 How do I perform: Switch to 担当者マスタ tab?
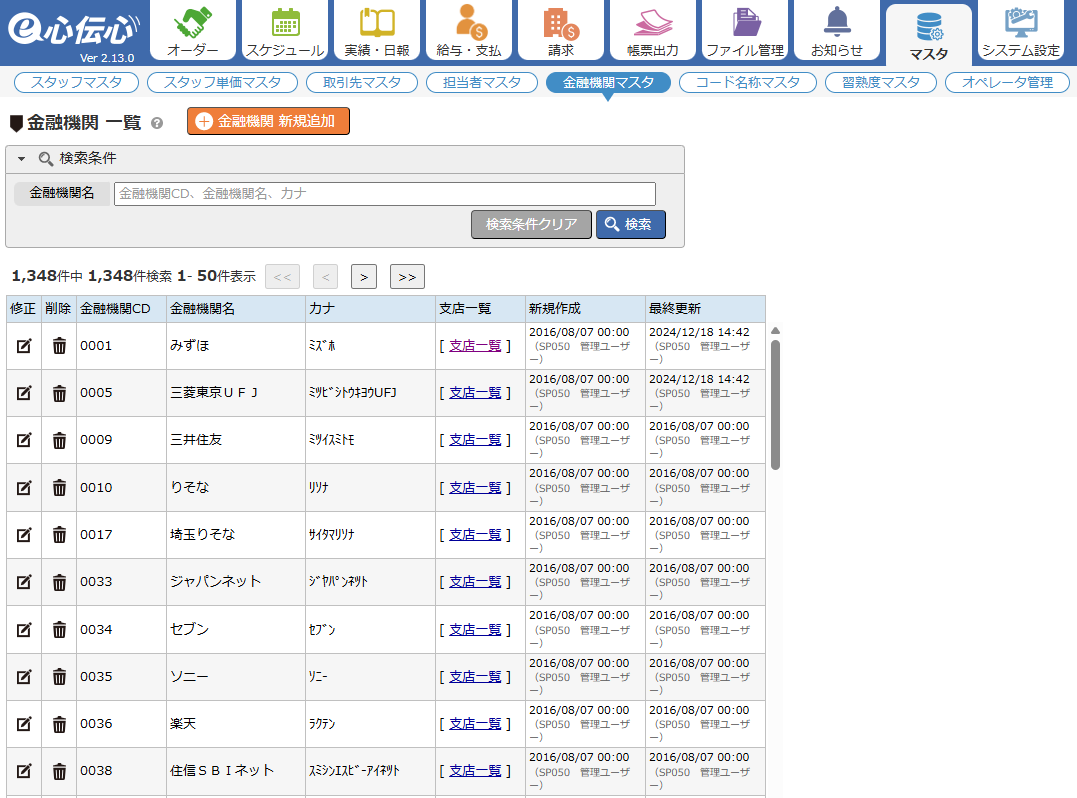coord(481,82)
